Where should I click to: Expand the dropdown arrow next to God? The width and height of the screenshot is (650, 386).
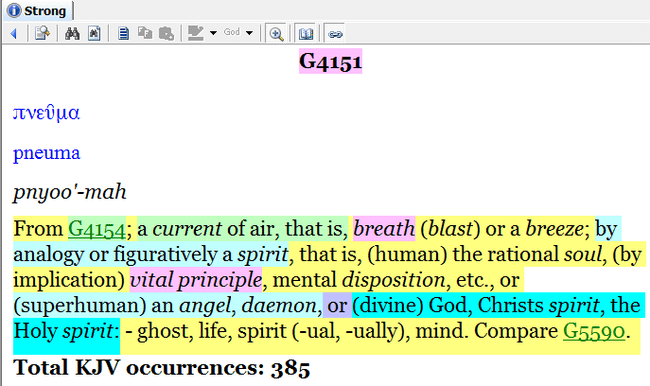(x=249, y=33)
